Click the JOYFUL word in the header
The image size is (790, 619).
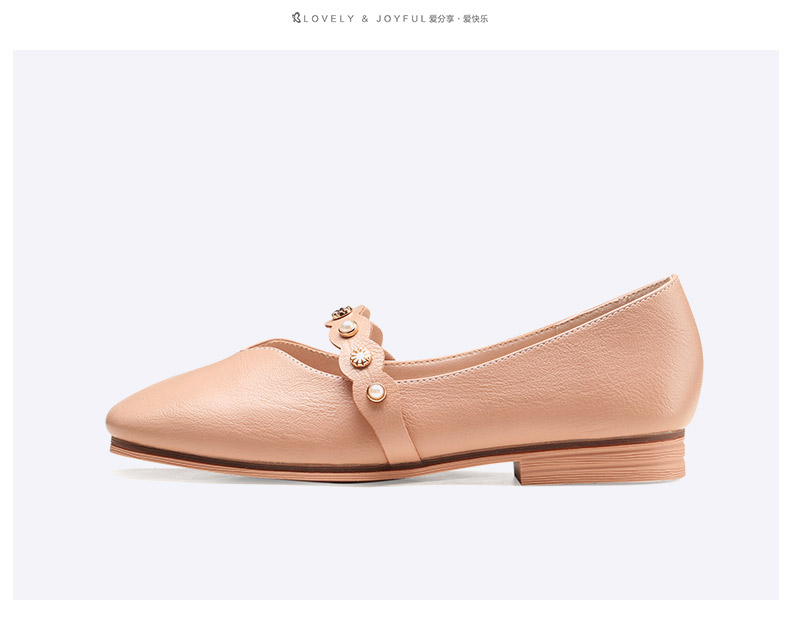coord(402,19)
